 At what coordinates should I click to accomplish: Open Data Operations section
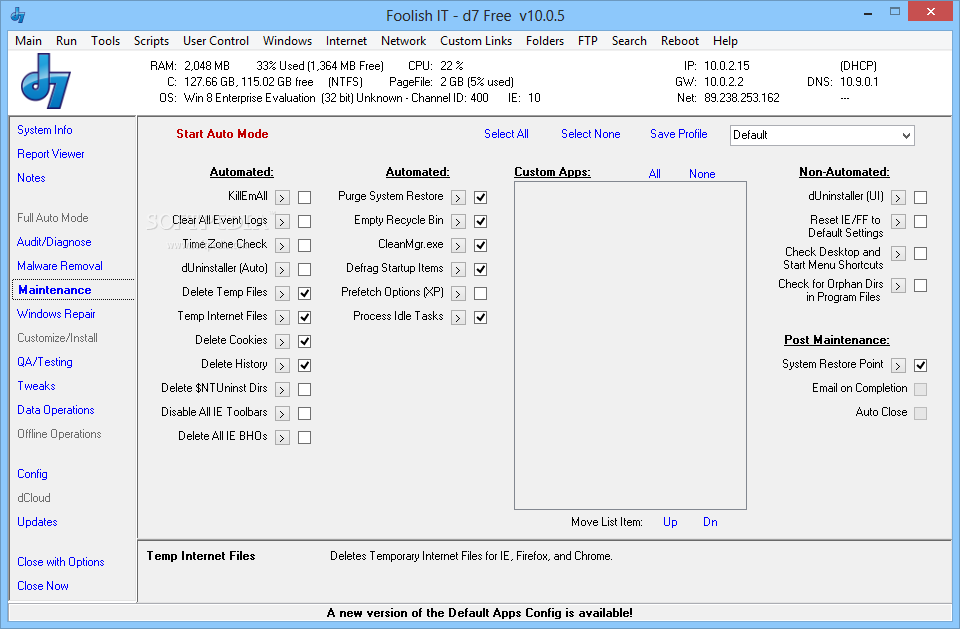pyautogui.click(x=56, y=410)
